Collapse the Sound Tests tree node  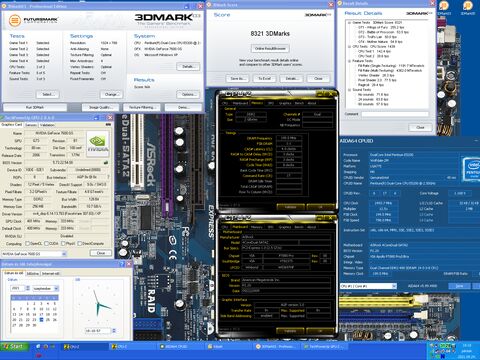pyautogui.click(x=350, y=90)
